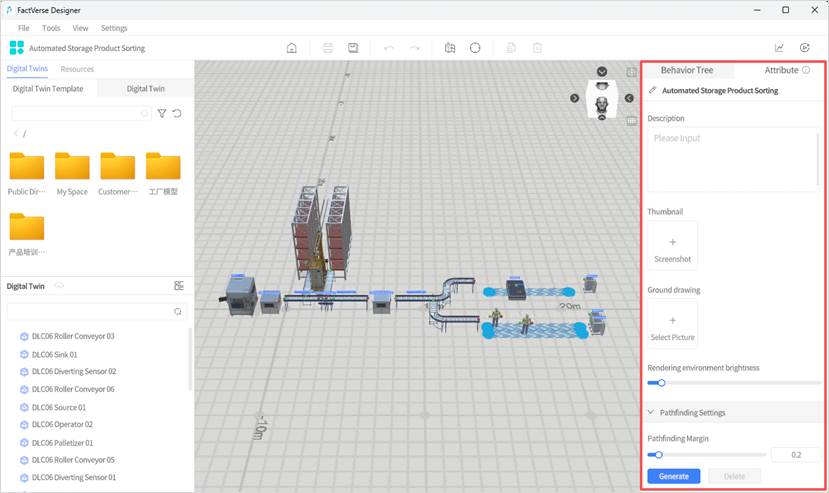Click the list layout icon in Digital Twin panel
The width and height of the screenshot is (829, 493).
[x=179, y=286]
